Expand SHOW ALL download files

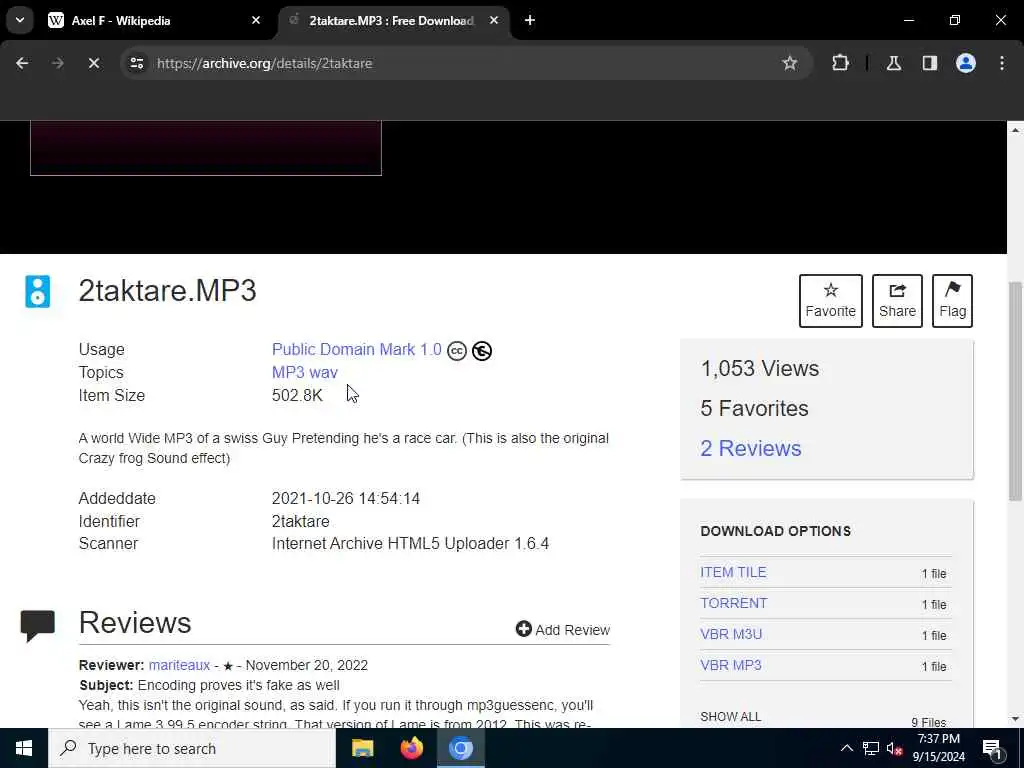click(x=731, y=716)
